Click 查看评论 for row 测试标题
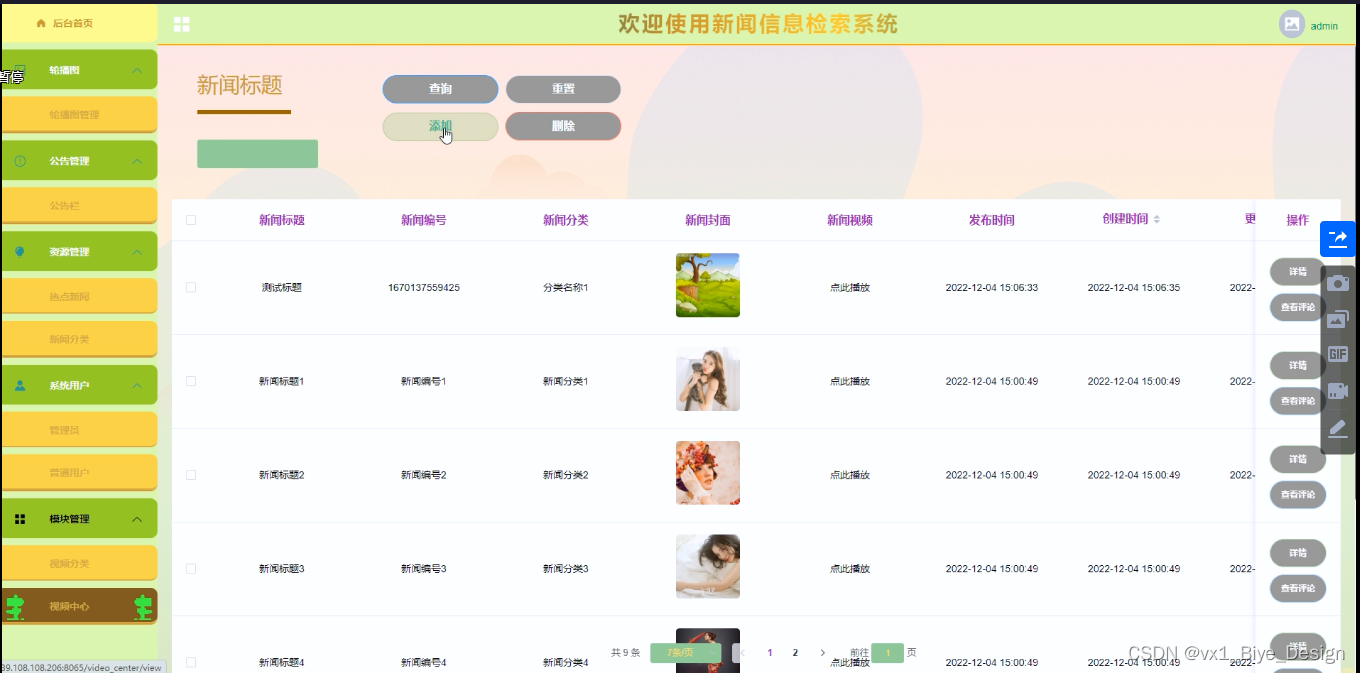This screenshot has height=673, width=1360. click(1298, 307)
